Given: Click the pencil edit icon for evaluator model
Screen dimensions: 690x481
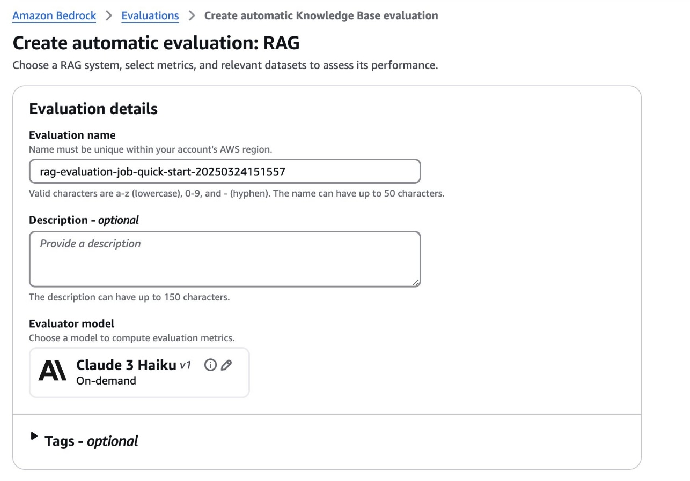Looking at the screenshot, I should pos(226,365).
